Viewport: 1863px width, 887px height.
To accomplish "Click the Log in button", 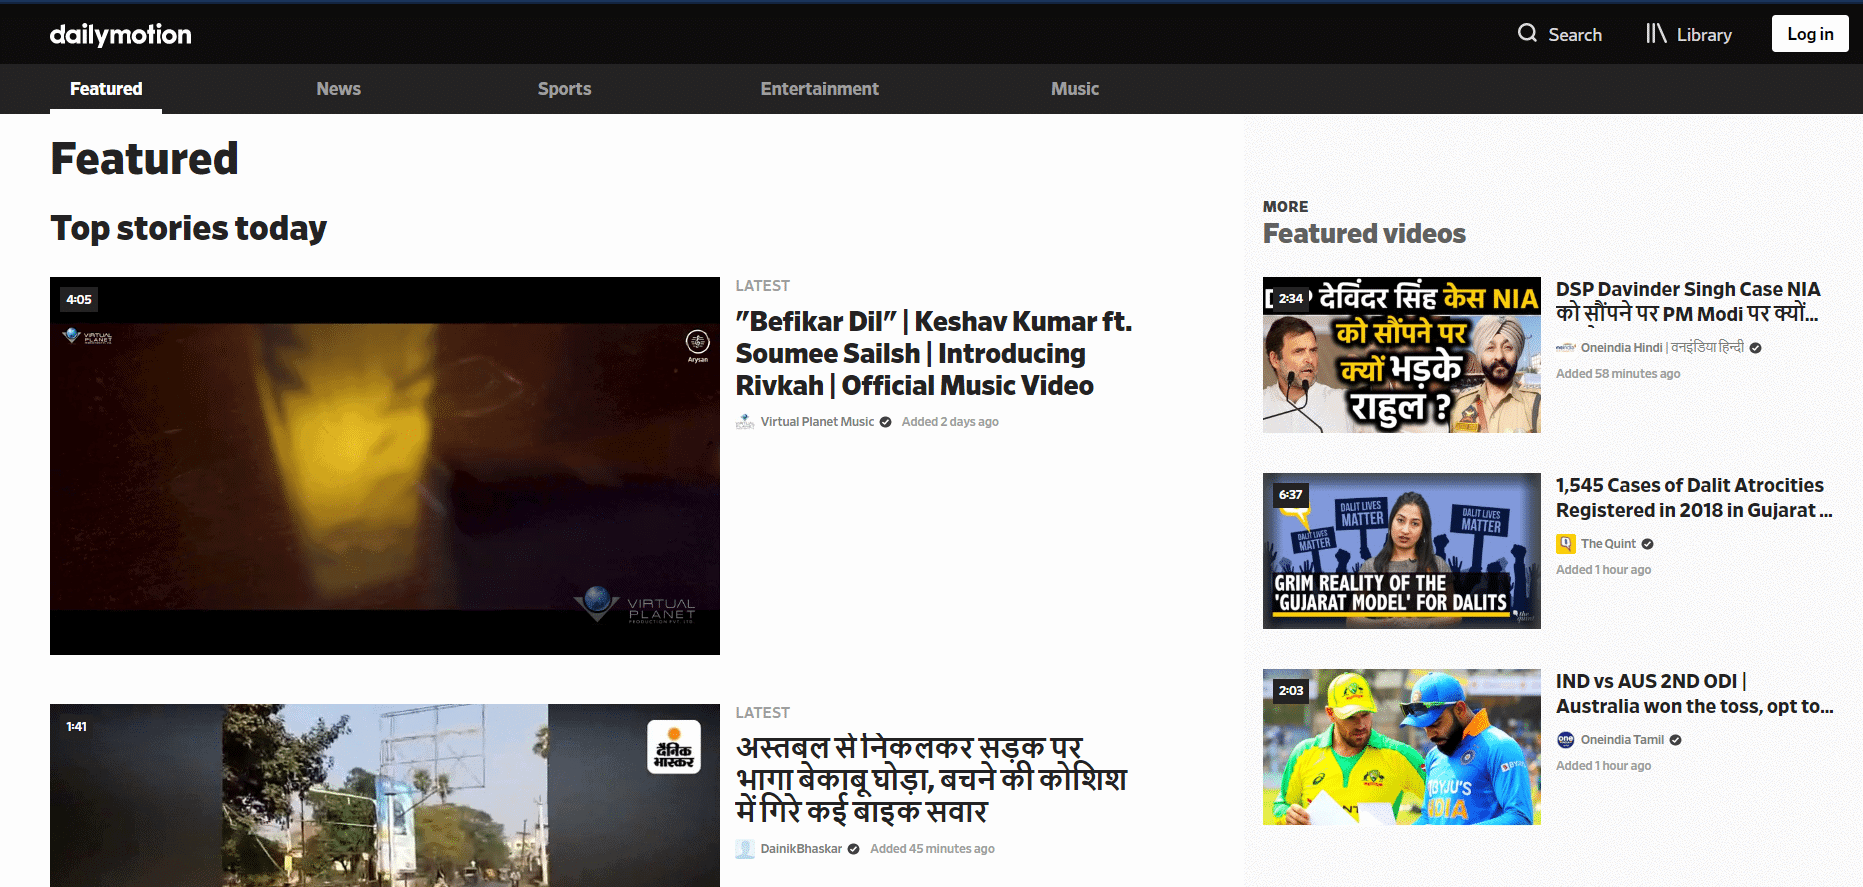I will coord(1810,34).
